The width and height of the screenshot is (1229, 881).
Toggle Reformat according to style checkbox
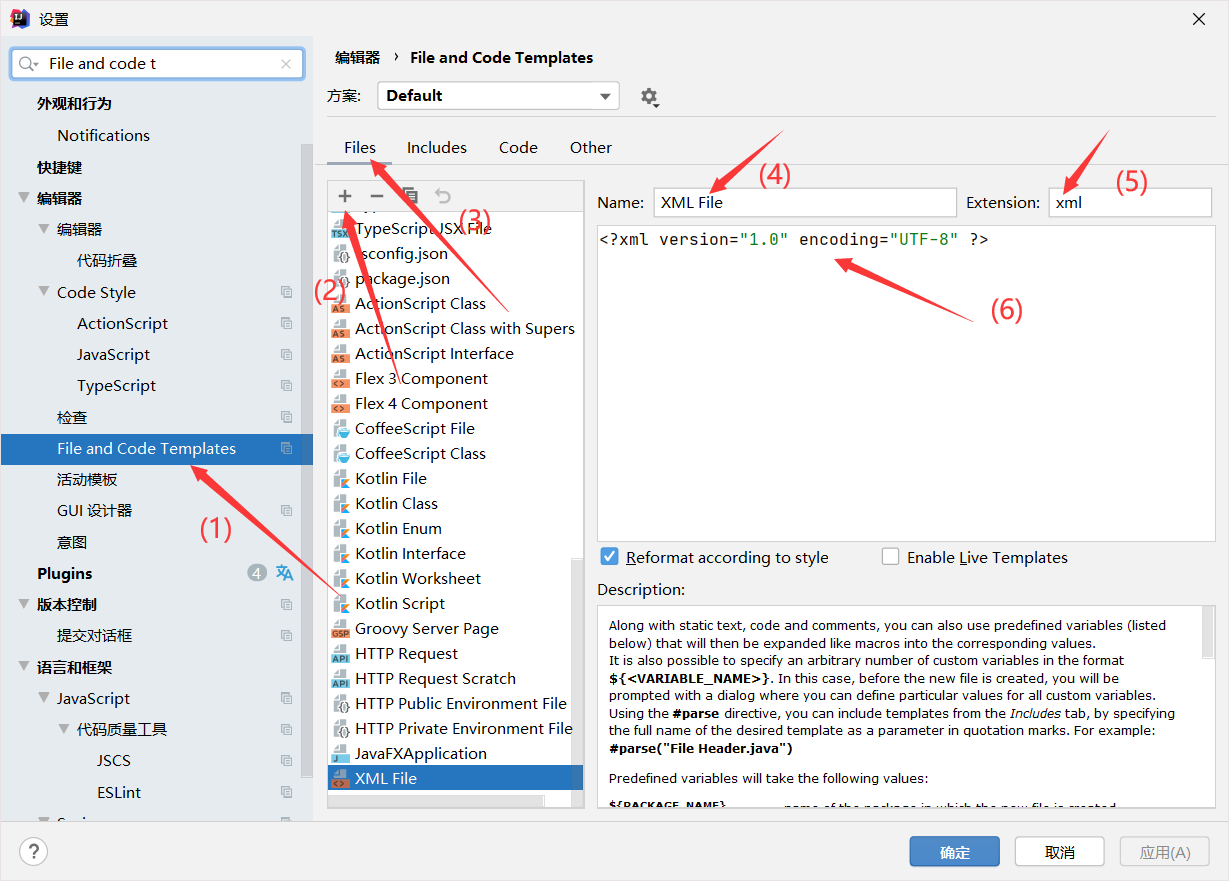pyautogui.click(x=609, y=557)
